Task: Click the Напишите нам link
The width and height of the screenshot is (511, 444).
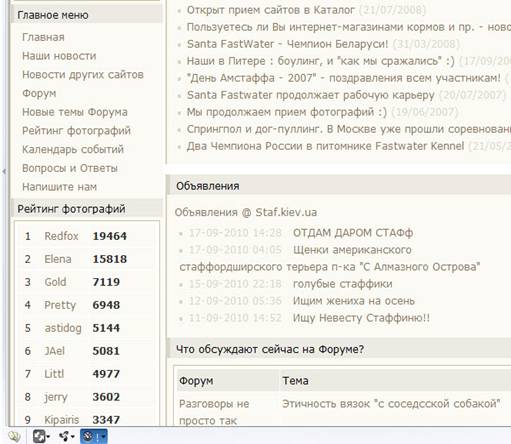Action: 59,187
